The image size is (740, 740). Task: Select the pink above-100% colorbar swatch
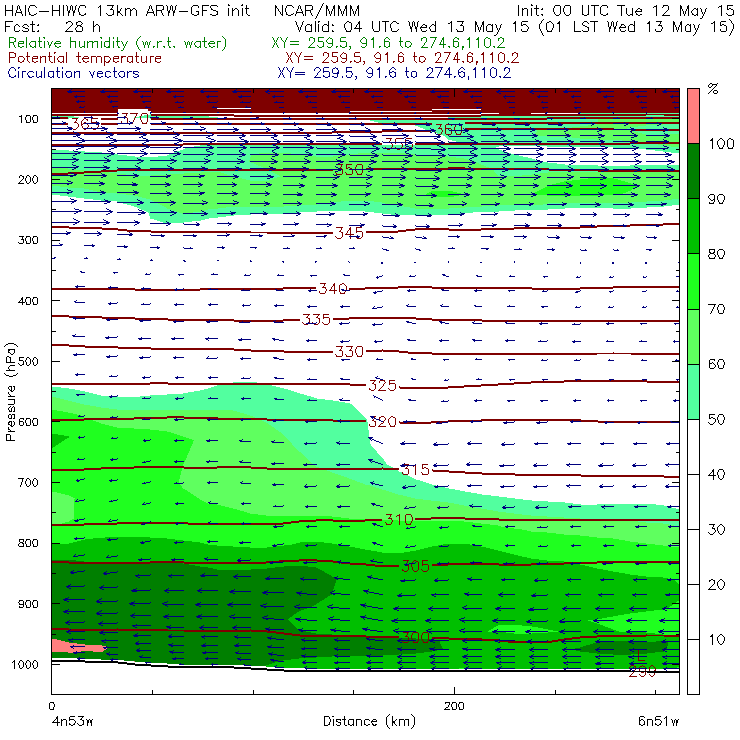pos(693,116)
